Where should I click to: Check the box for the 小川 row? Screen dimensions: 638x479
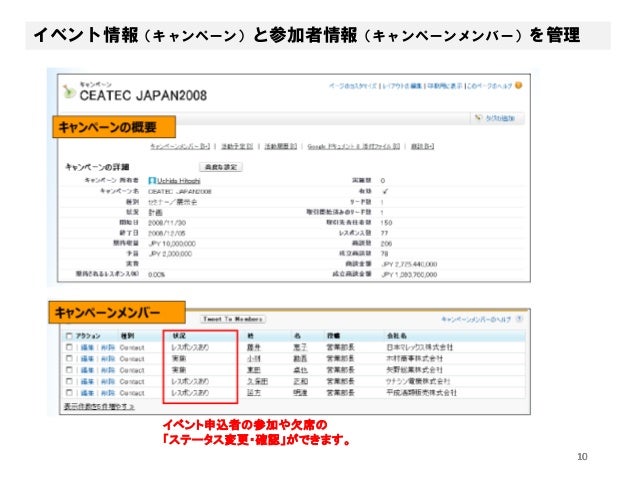click(x=69, y=359)
